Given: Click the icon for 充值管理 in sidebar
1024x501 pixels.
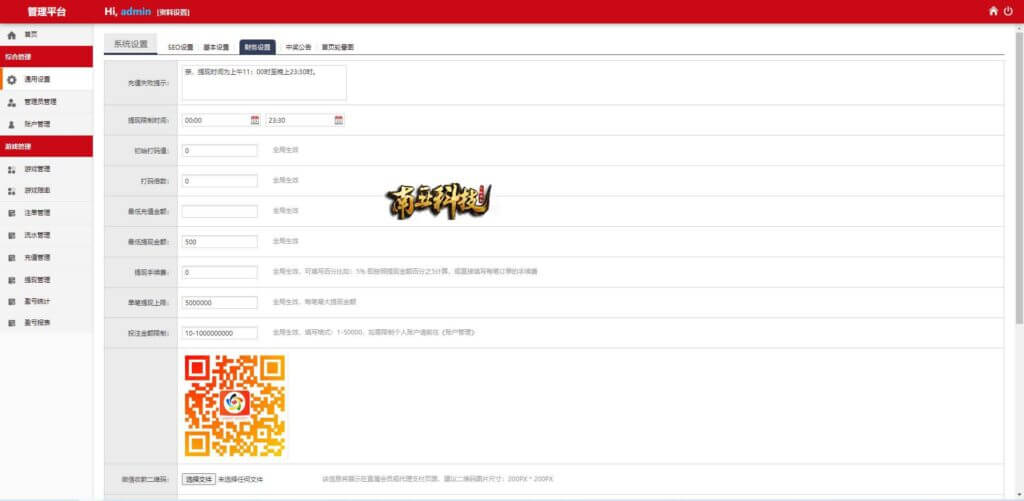Looking at the screenshot, I should (x=11, y=257).
